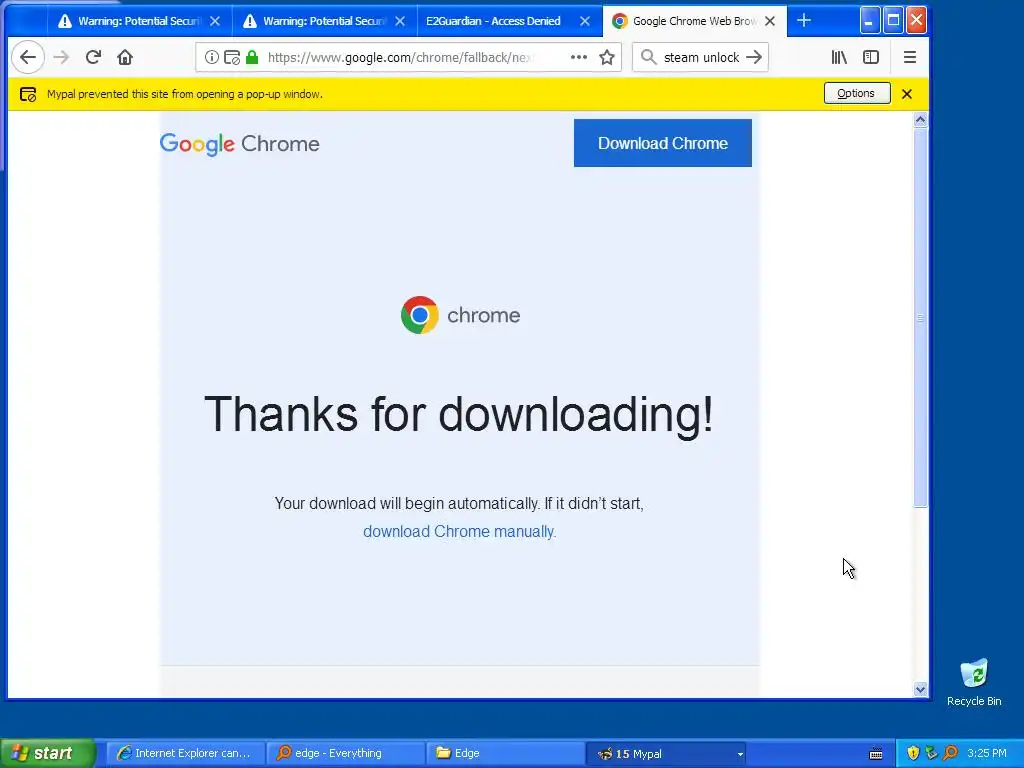Viewport: 1024px width, 768px height.
Task: Toggle the sidebar panel icon
Action: 871,57
